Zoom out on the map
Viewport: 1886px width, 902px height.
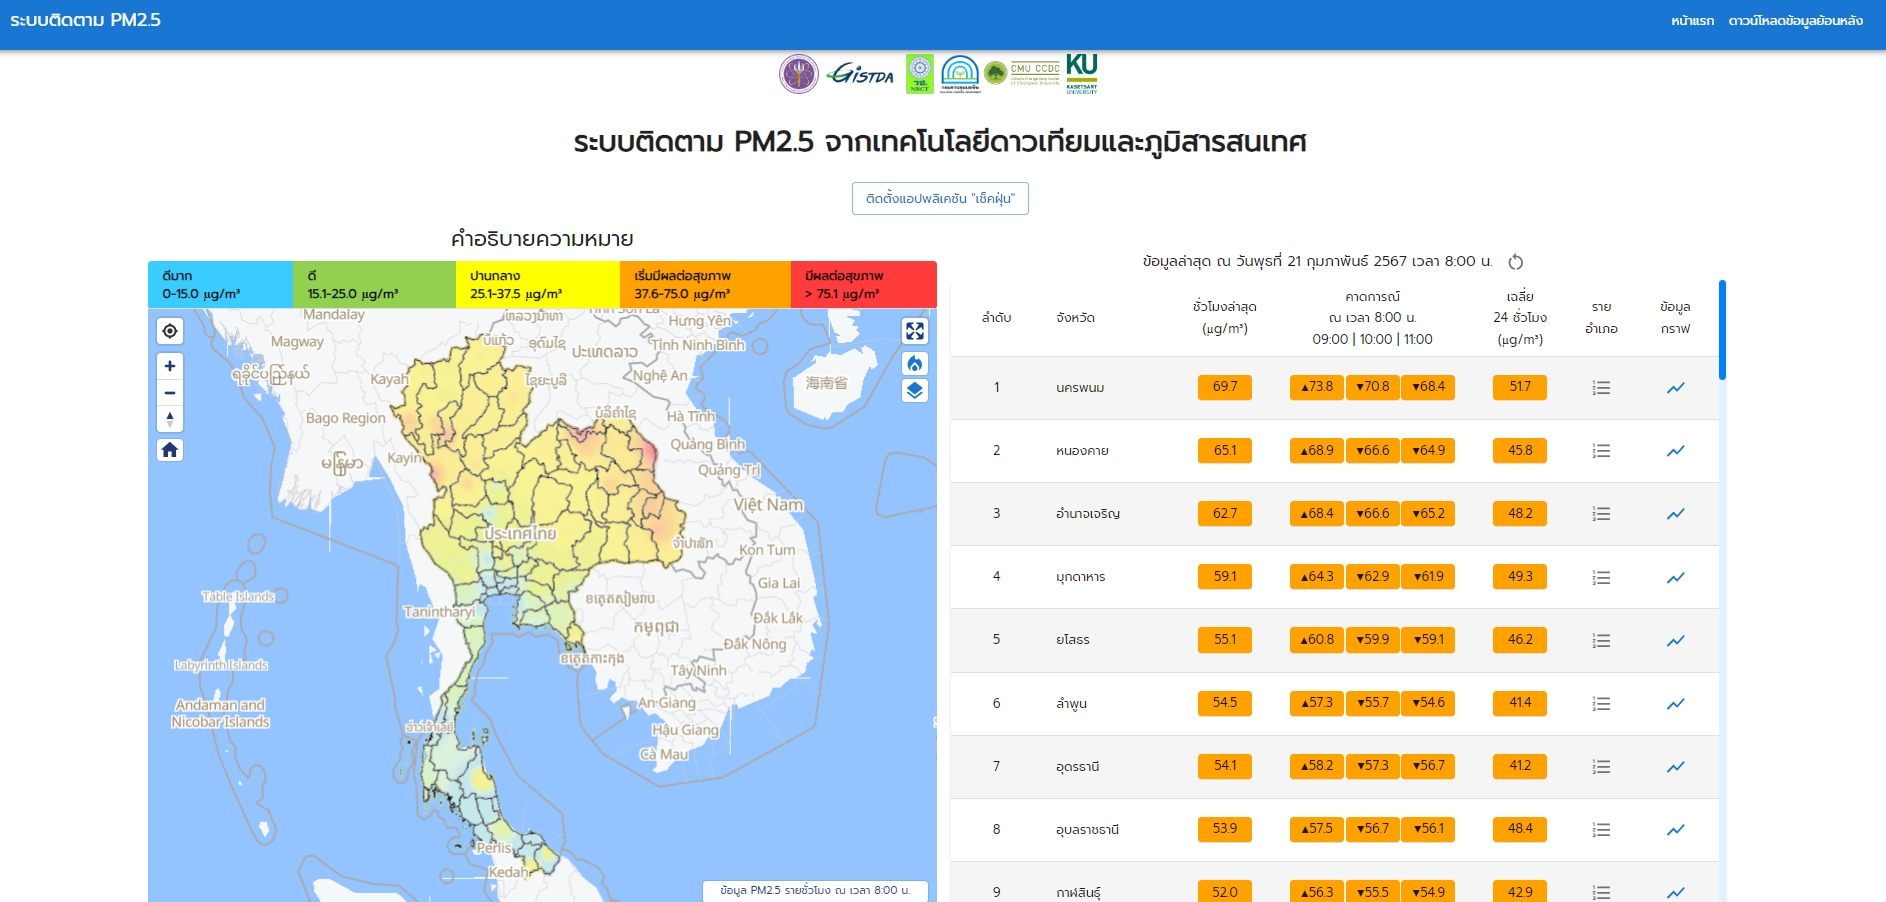pos(170,393)
